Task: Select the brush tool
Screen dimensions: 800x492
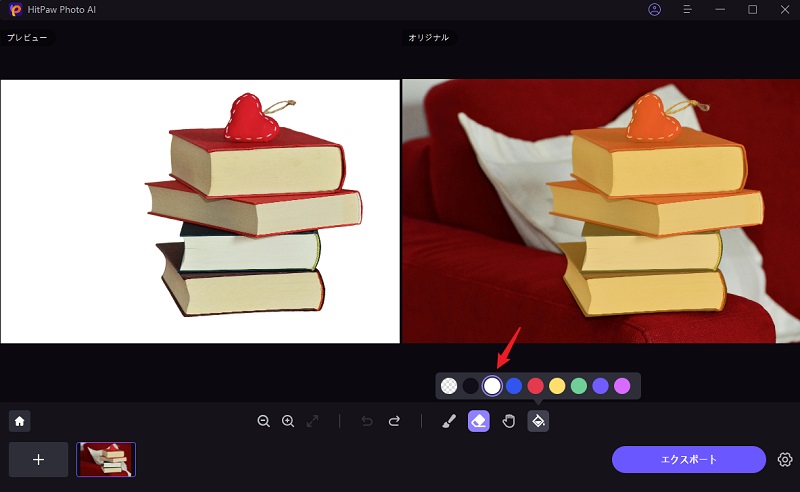Action: point(449,422)
